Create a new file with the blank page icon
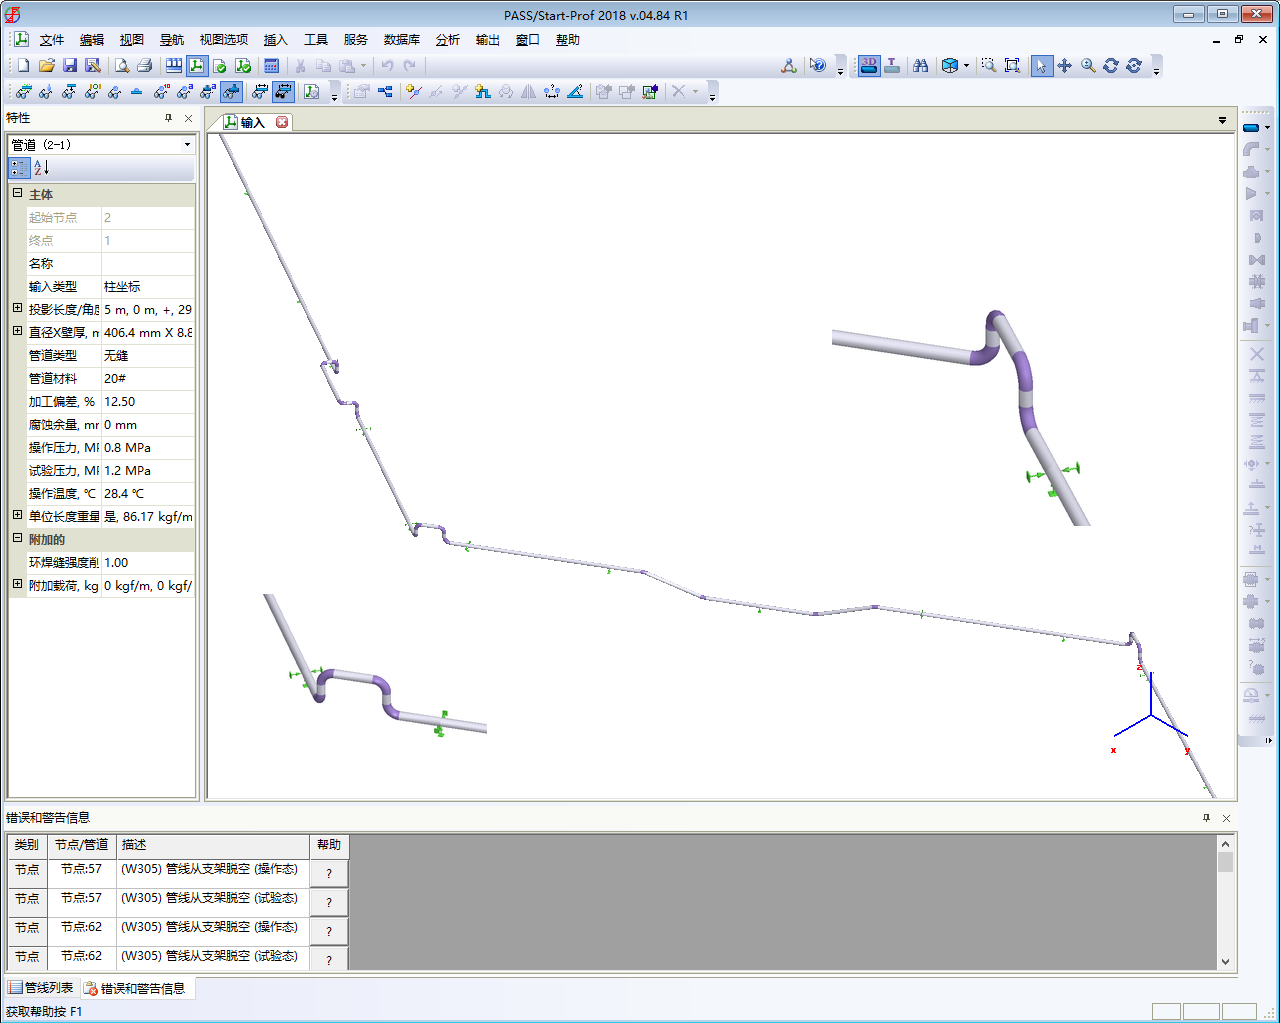This screenshot has width=1280, height=1023. tap(23, 65)
